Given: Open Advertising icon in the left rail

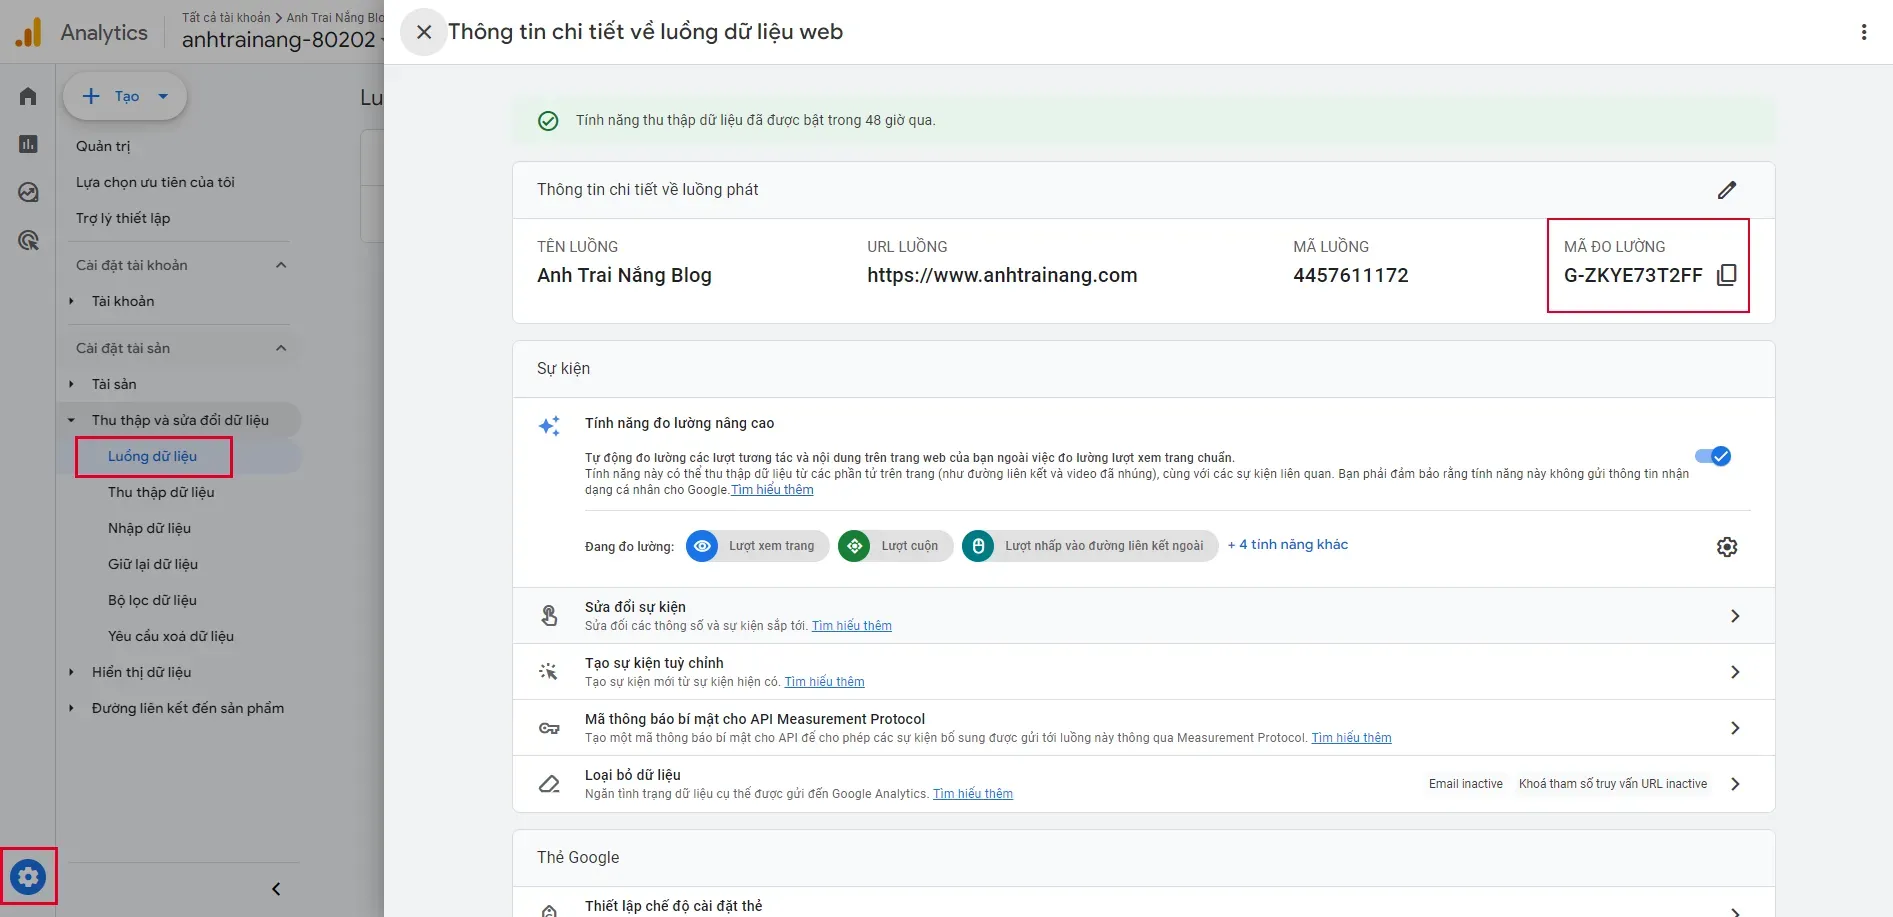Looking at the screenshot, I should (28, 240).
